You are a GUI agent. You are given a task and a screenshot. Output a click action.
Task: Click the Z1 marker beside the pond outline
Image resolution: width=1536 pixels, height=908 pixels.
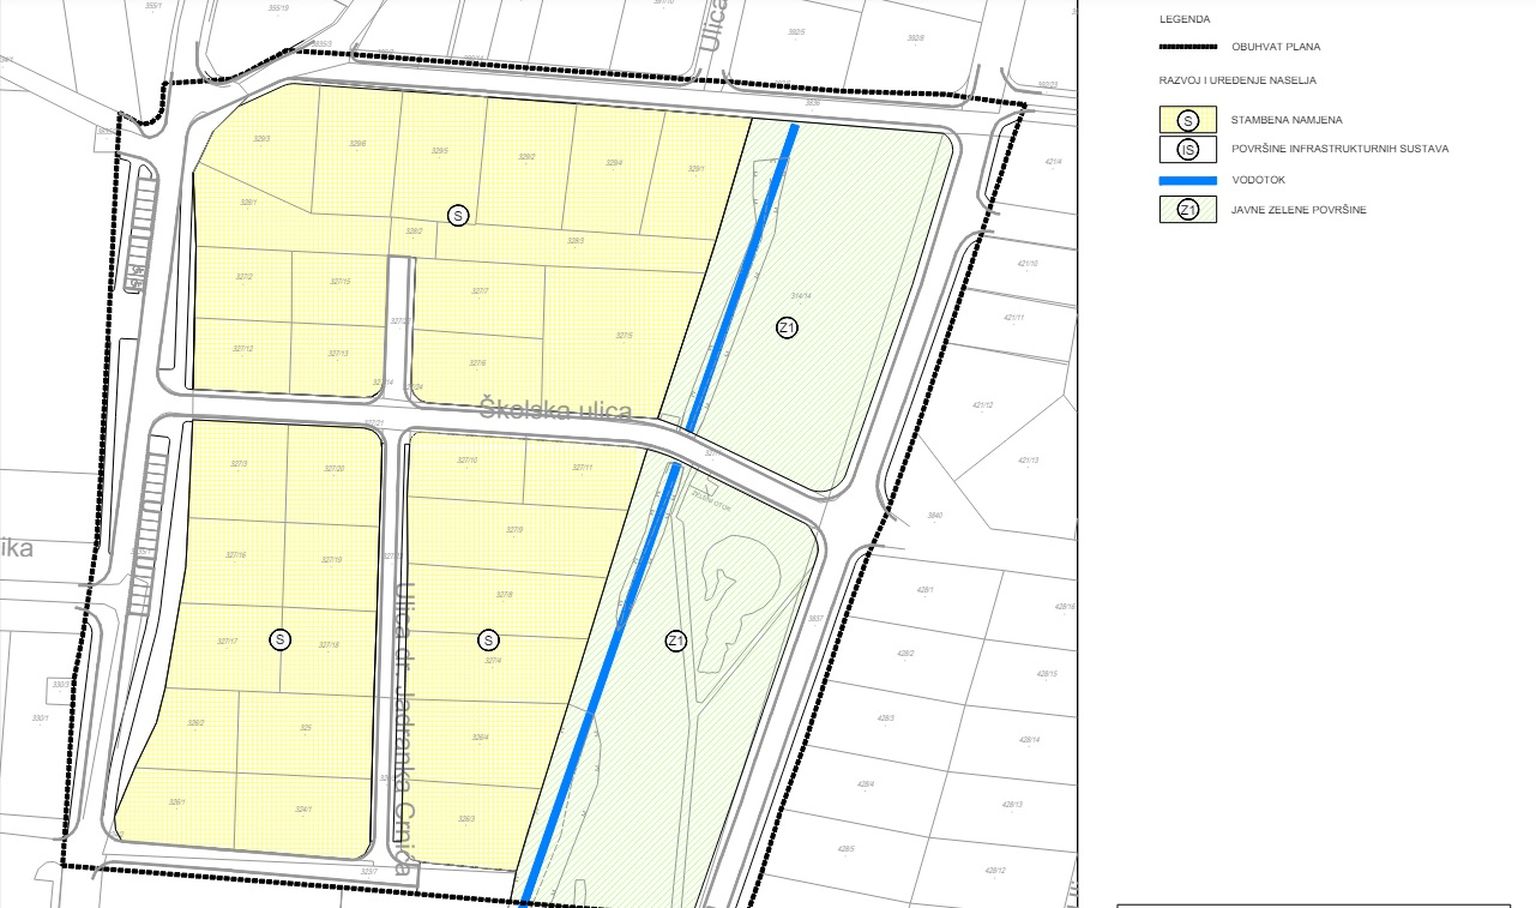[x=676, y=641]
